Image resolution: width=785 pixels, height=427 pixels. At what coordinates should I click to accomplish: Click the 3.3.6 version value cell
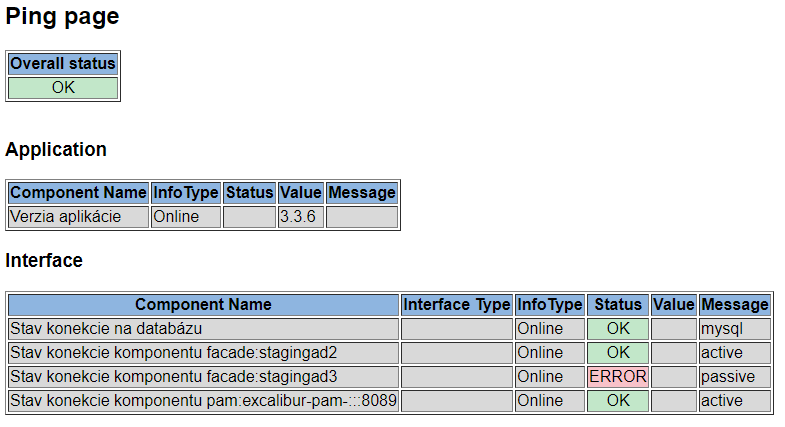pos(301,217)
